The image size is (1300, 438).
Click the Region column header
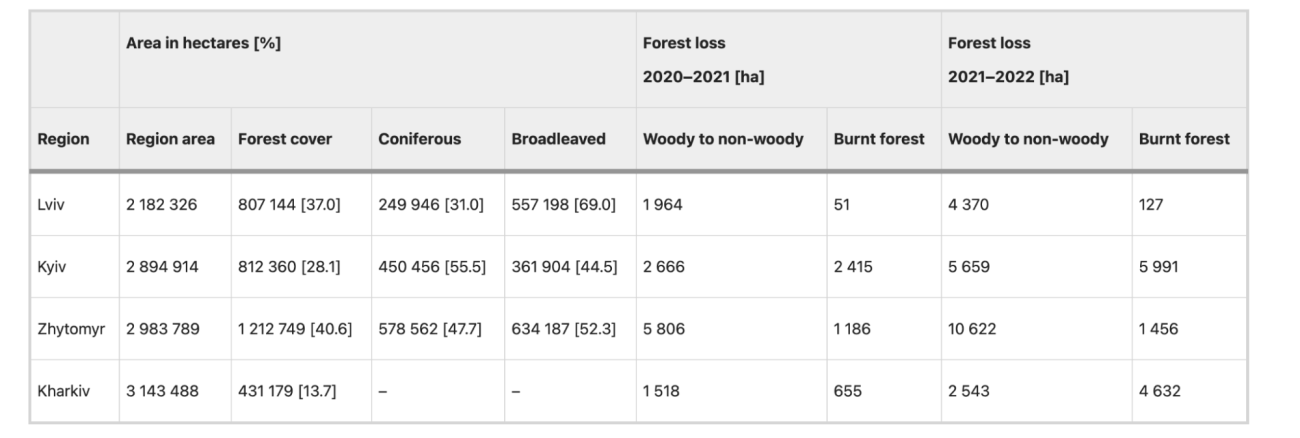(64, 140)
